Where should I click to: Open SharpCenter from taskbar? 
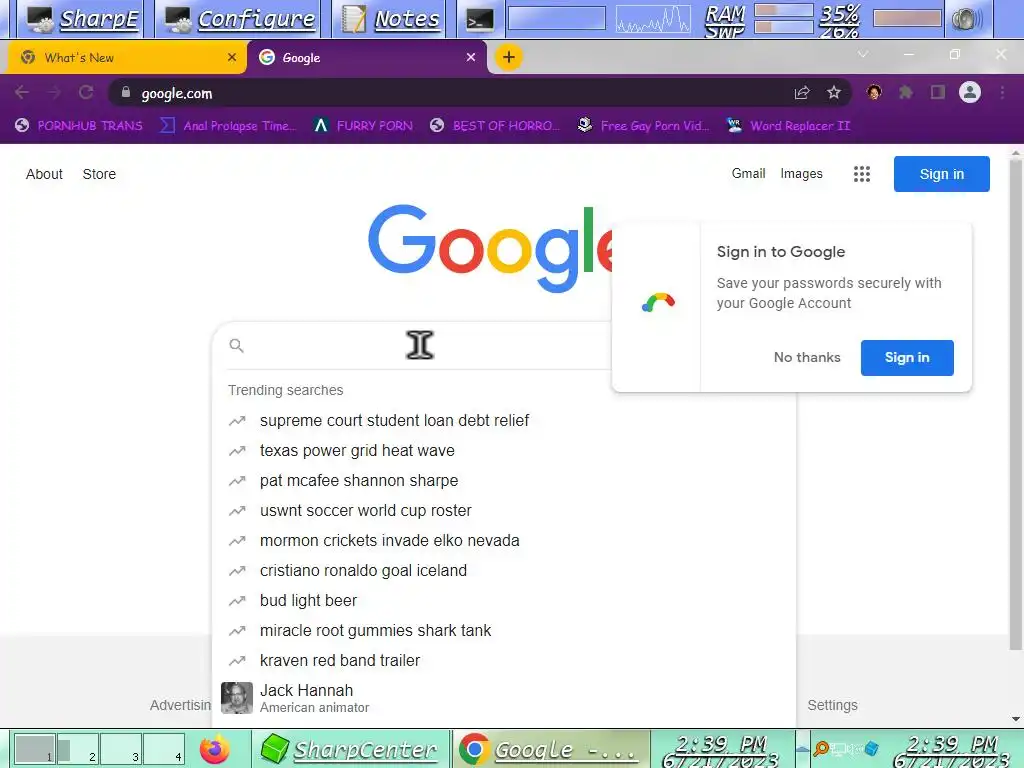pyautogui.click(x=349, y=749)
